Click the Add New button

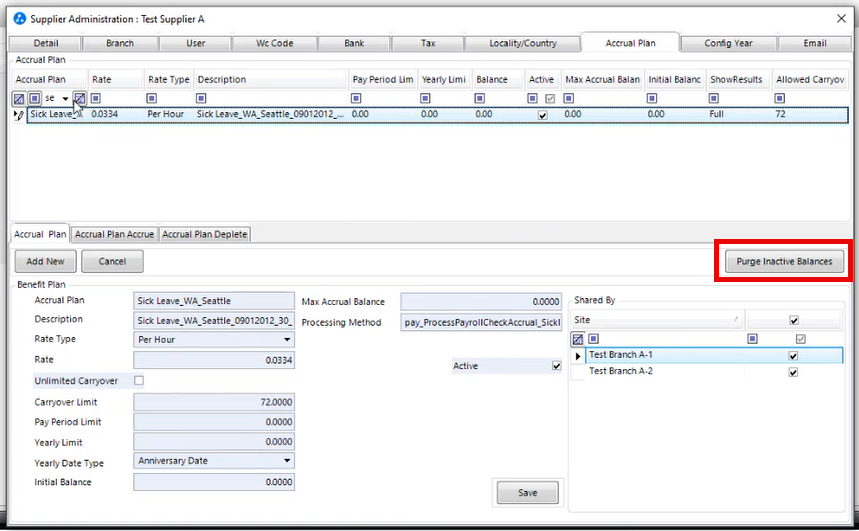click(x=45, y=261)
